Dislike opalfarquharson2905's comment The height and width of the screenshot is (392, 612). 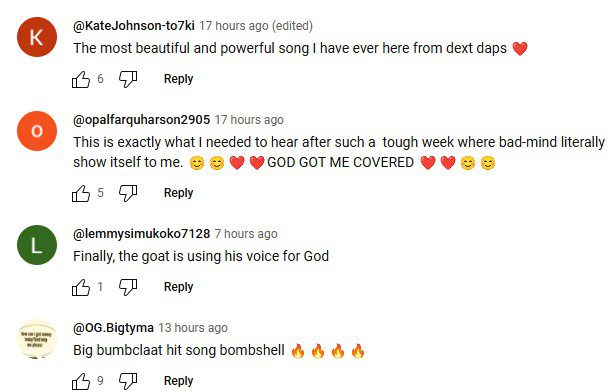[x=128, y=193]
